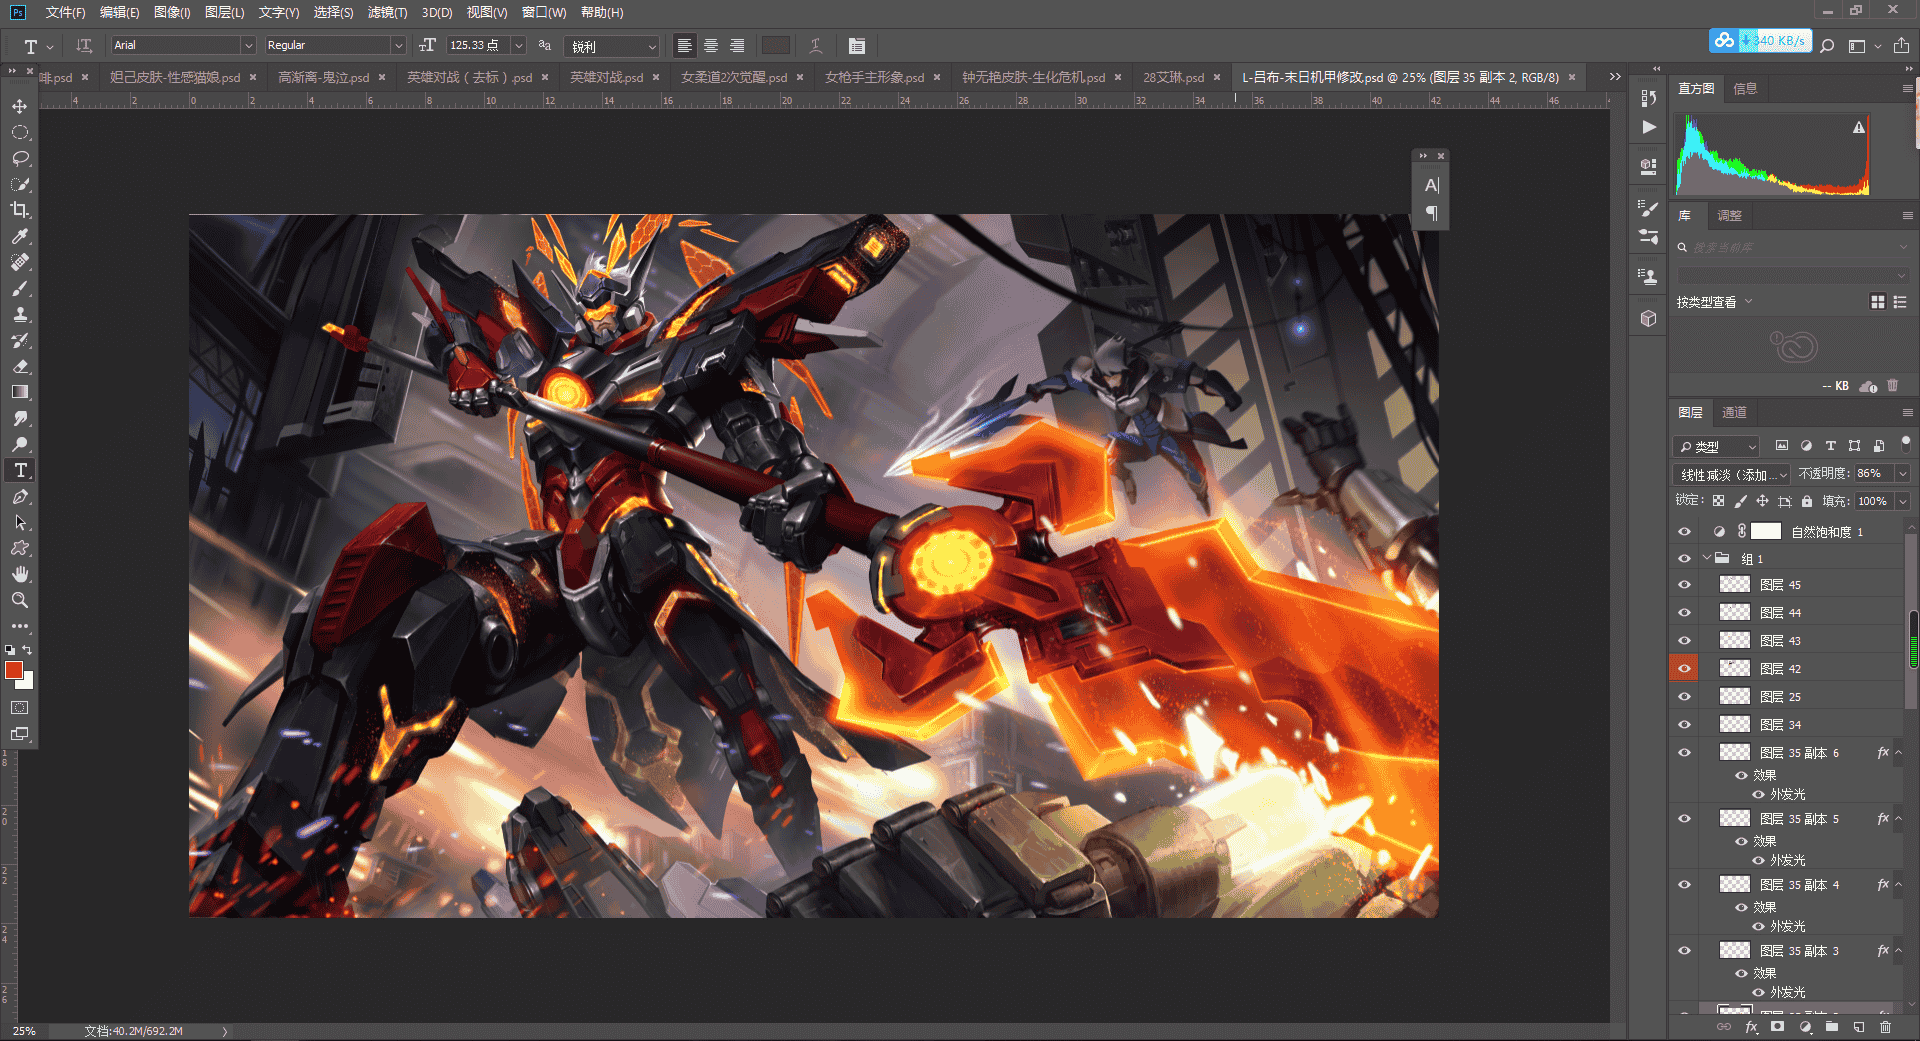Click the text color swatch in options bar
This screenshot has width=1920, height=1041.
(775, 45)
